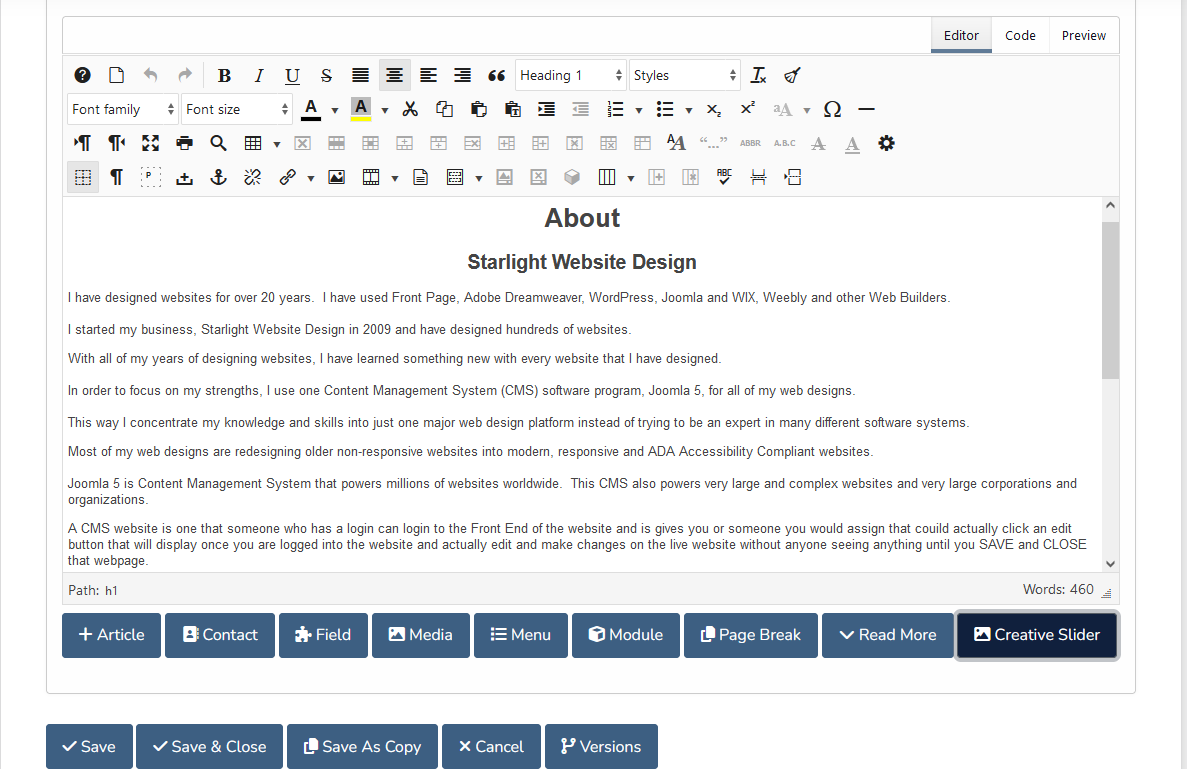This screenshot has height=769, width=1187.
Task: Click the New Document icon
Action: (x=116, y=75)
